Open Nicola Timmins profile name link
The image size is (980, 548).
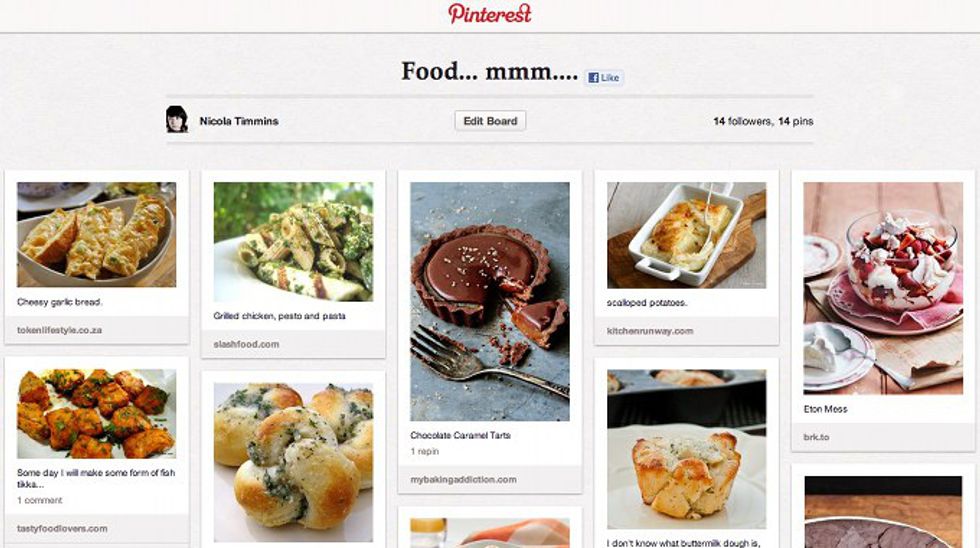[x=239, y=121]
